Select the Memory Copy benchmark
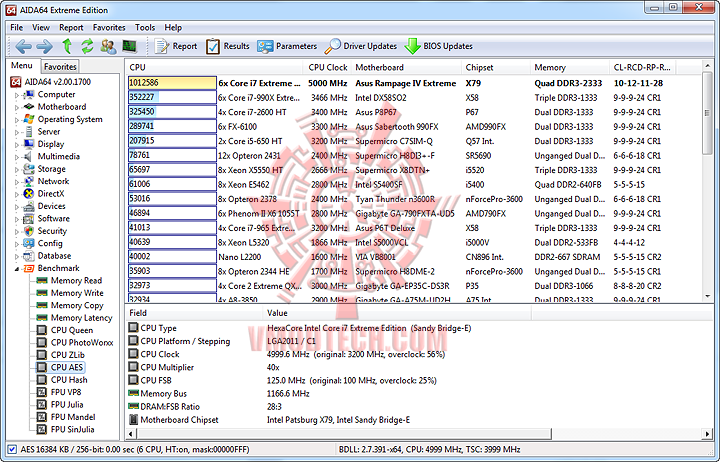This screenshot has height=462, width=720. [x=70, y=305]
